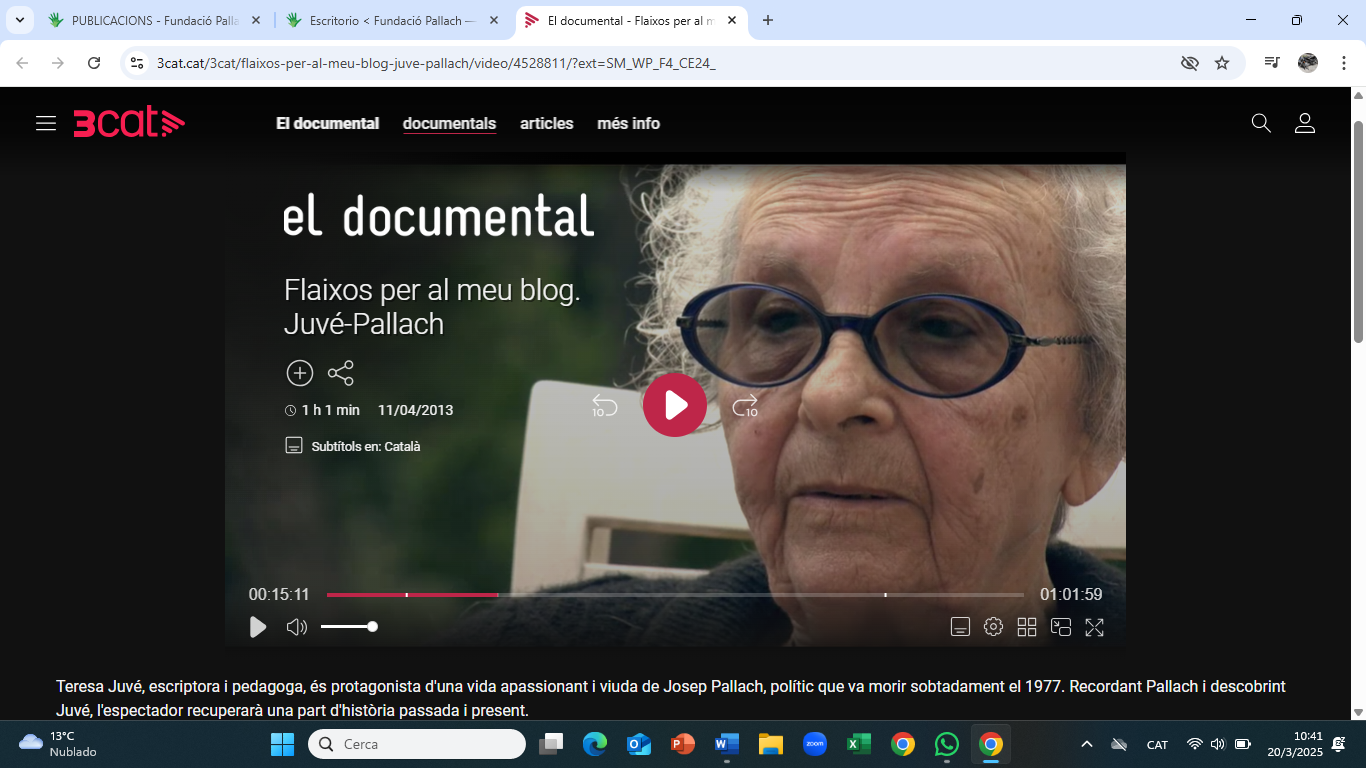Screen dimensions: 1366x768
Task: Adjust the volume slider handle
Action: coord(372,627)
